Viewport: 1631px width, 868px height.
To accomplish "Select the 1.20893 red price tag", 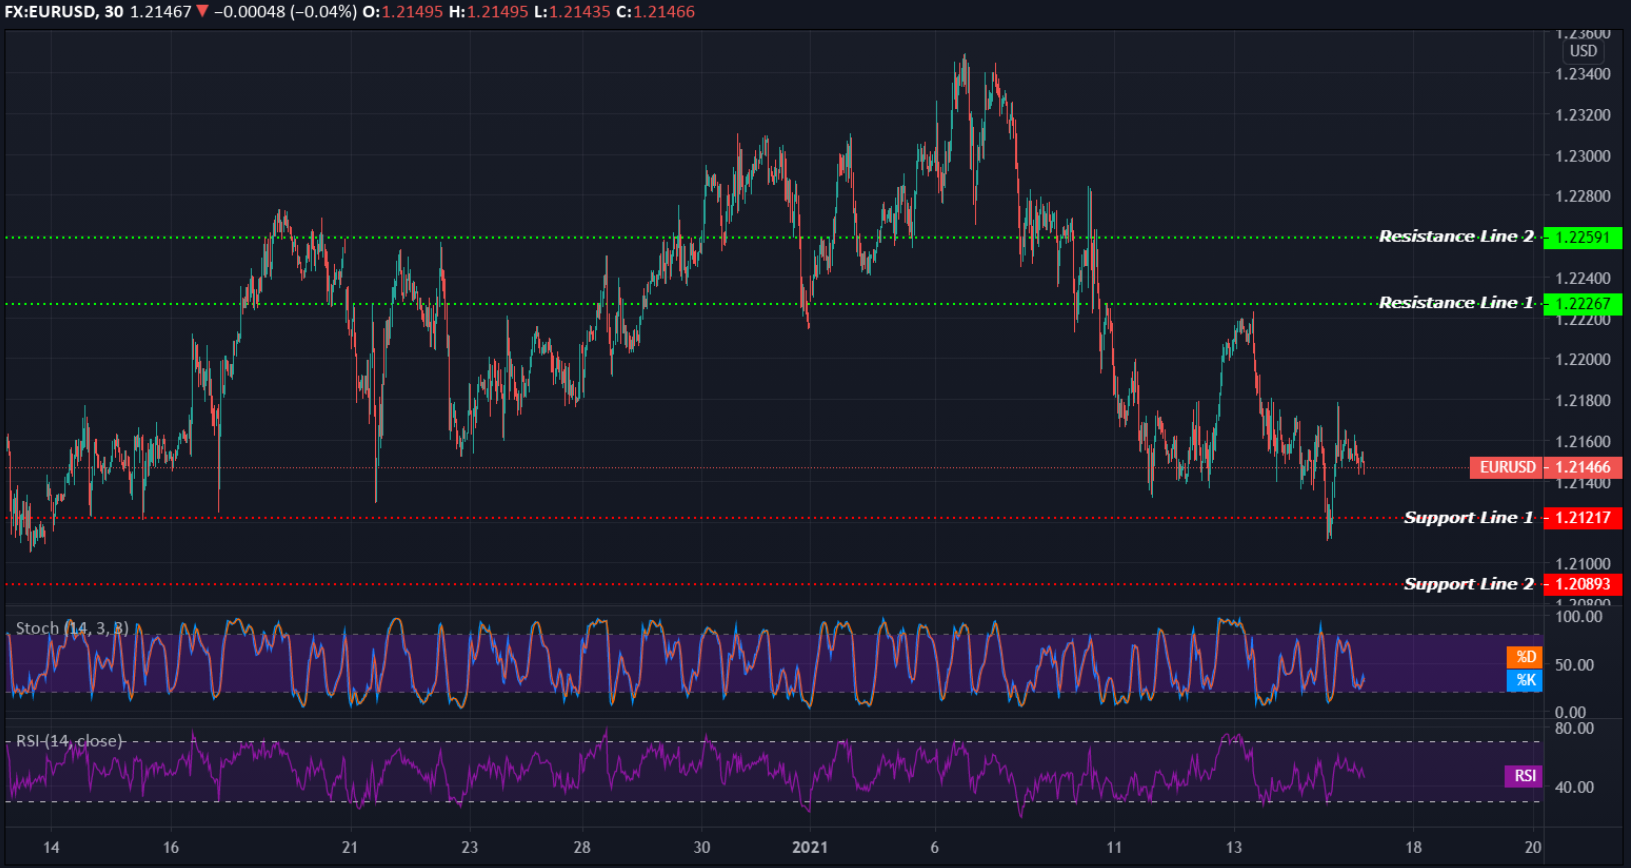I will 1583,584.
